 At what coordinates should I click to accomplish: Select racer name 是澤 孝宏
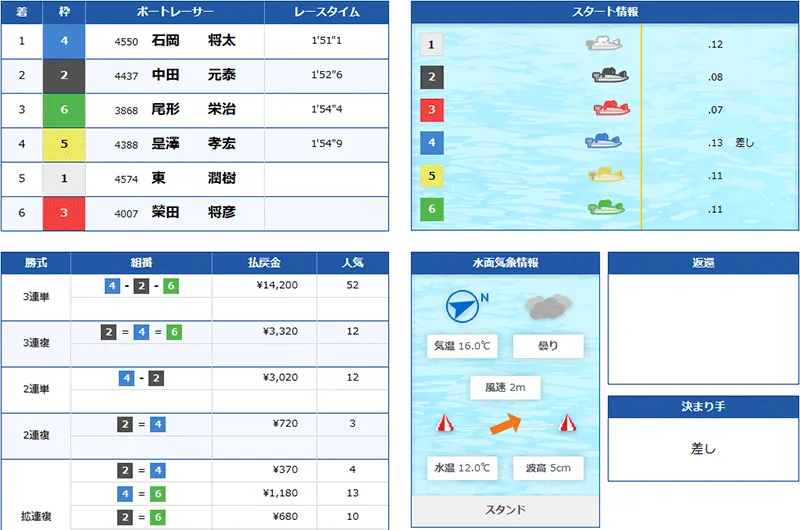193,144
